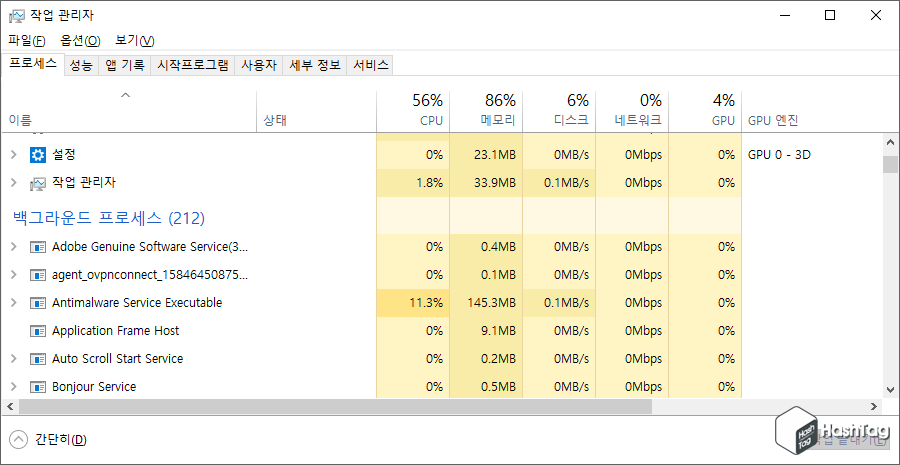Open the 파일(F) menu
900x465 pixels.
(27, 41)
